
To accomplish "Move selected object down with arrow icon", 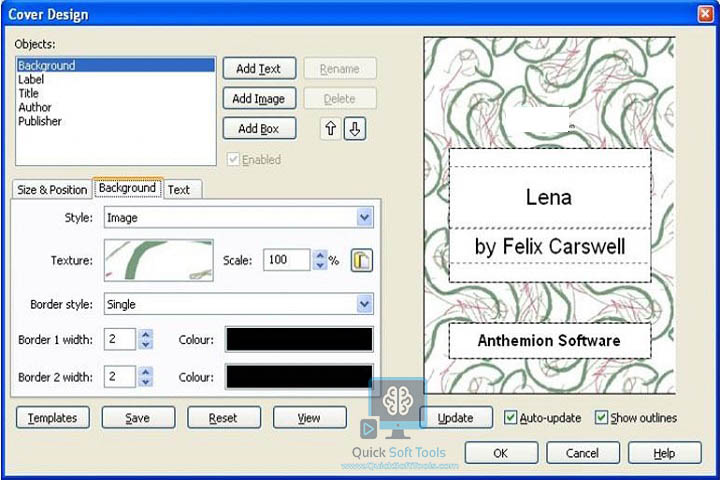I will click(355, 129).
